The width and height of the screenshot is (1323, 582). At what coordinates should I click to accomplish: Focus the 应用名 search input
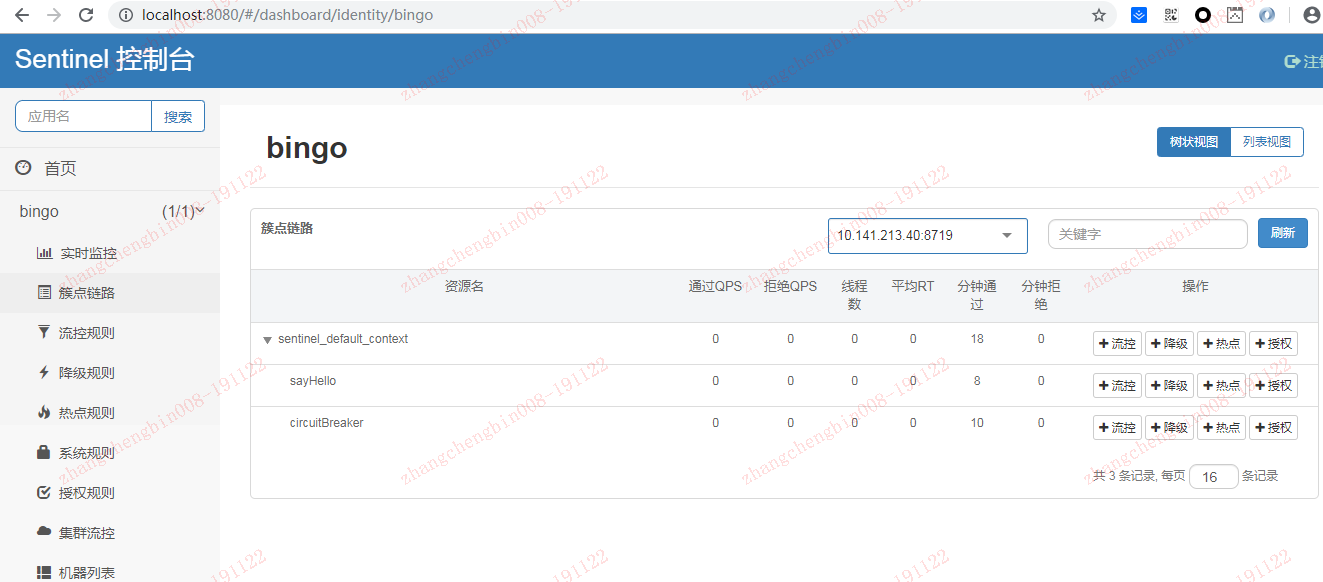pyautogui.click(x=83, y=116)
